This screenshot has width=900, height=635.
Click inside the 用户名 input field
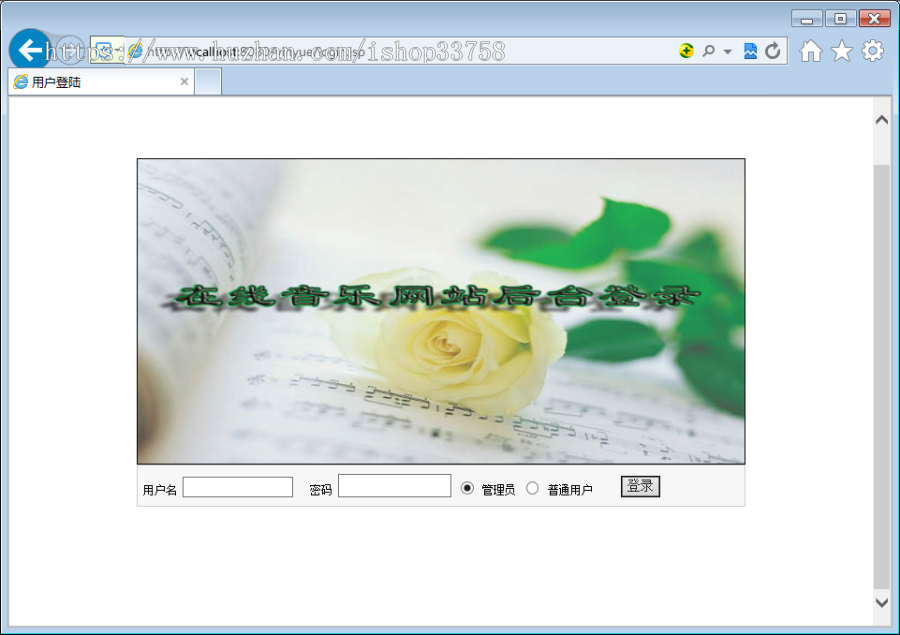(x=237, y=485)
